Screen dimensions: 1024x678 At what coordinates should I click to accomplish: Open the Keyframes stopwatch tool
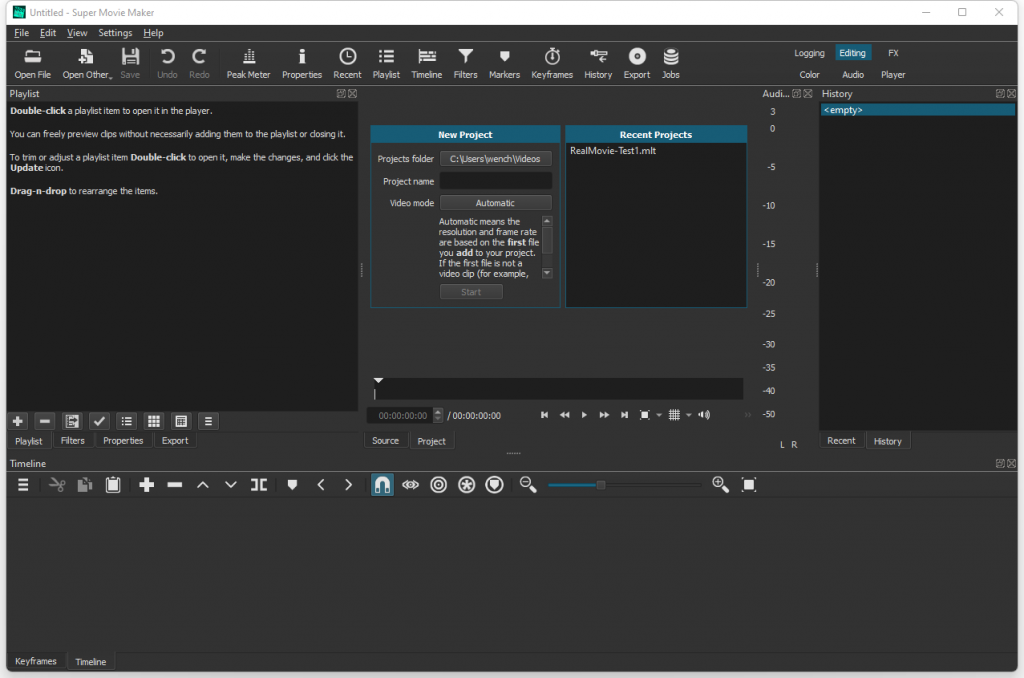(x=552, y=62)
